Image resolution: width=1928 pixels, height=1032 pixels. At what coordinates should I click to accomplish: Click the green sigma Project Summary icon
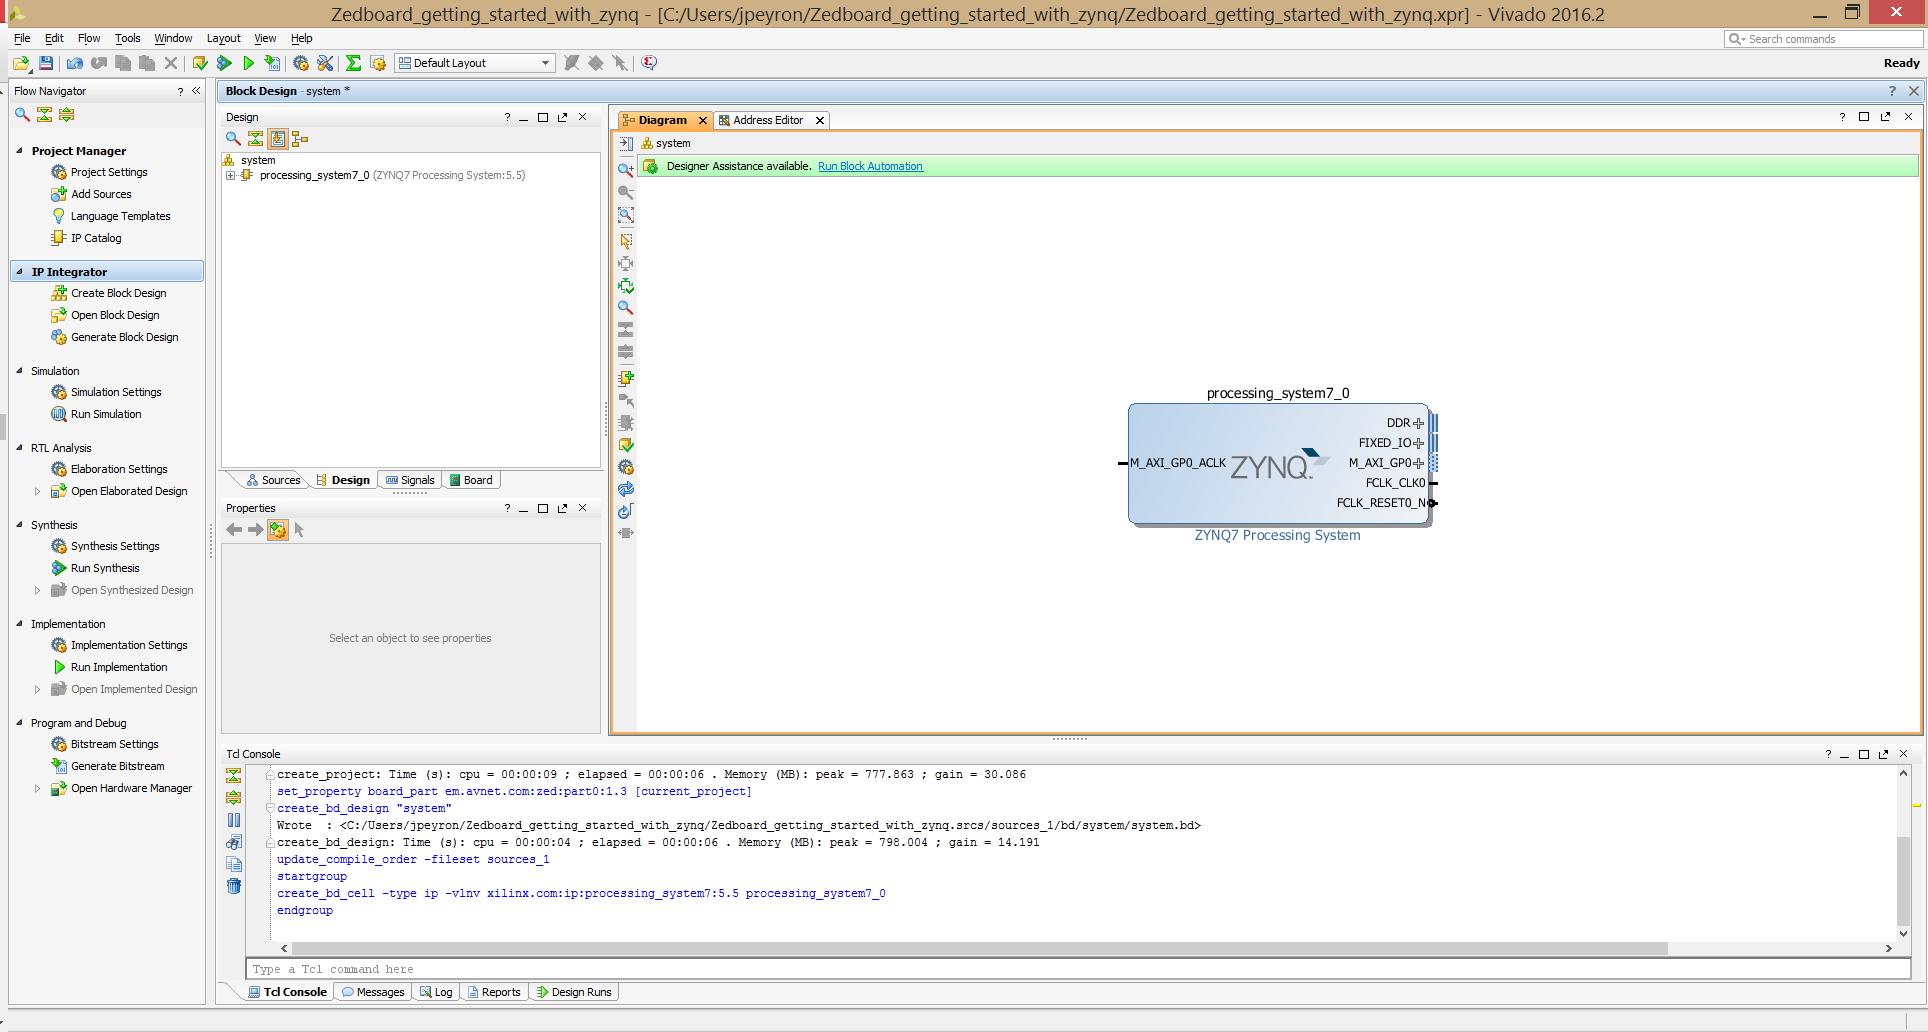point(353,63)
